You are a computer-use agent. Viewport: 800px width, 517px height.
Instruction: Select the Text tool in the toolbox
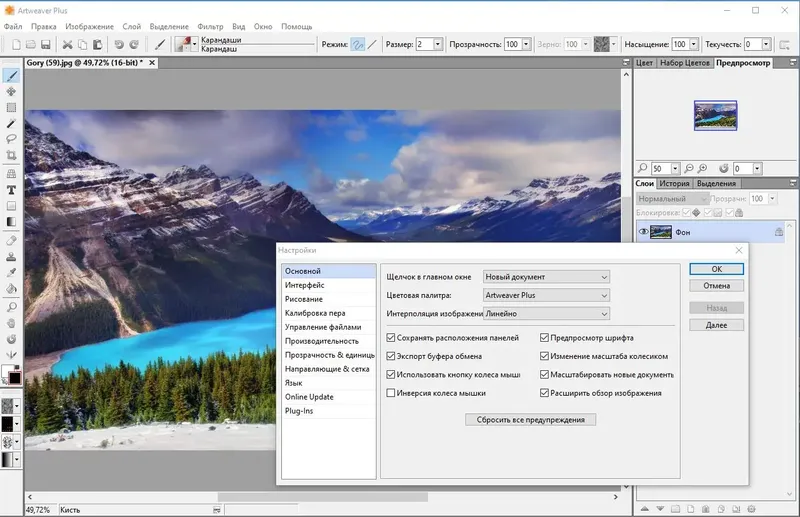coord(11,189)
